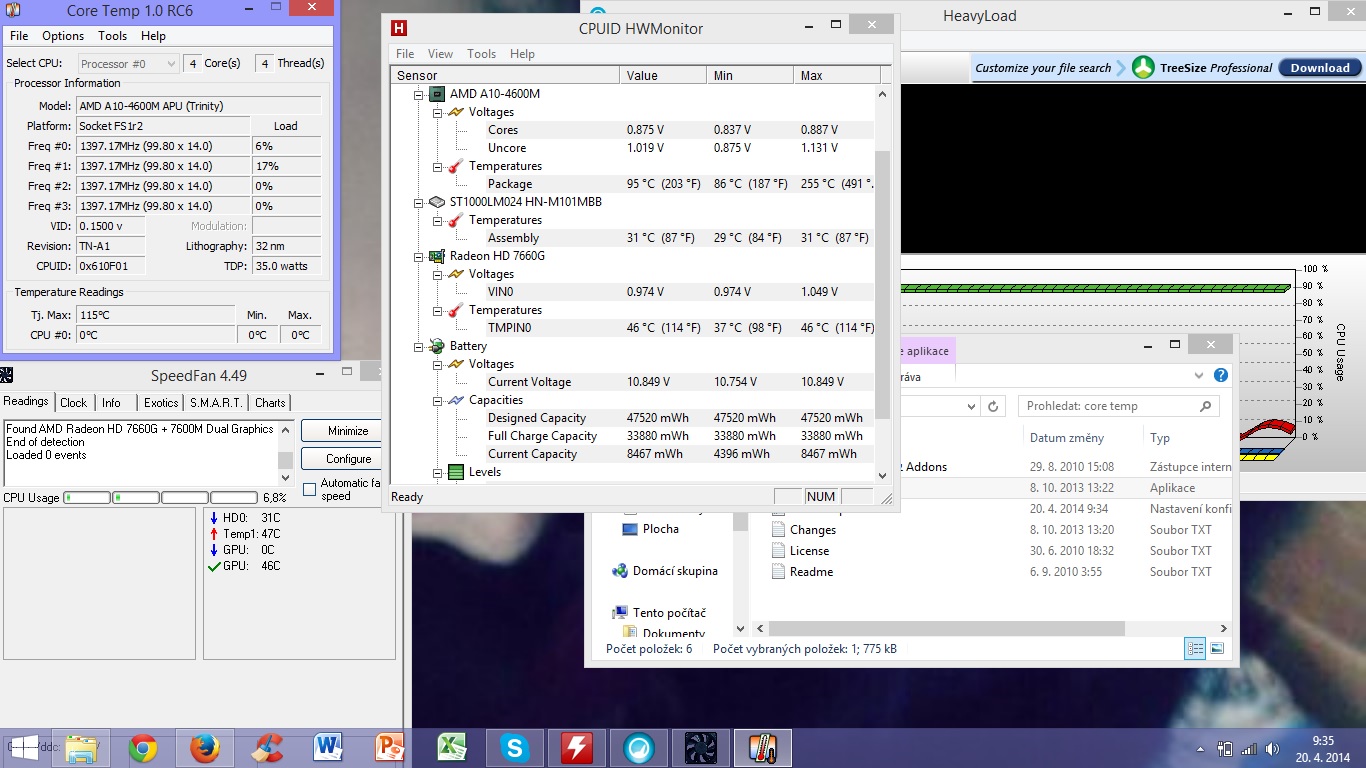Switch to SpeedFan S.M.A.R.T. tab

pos(216,403)
